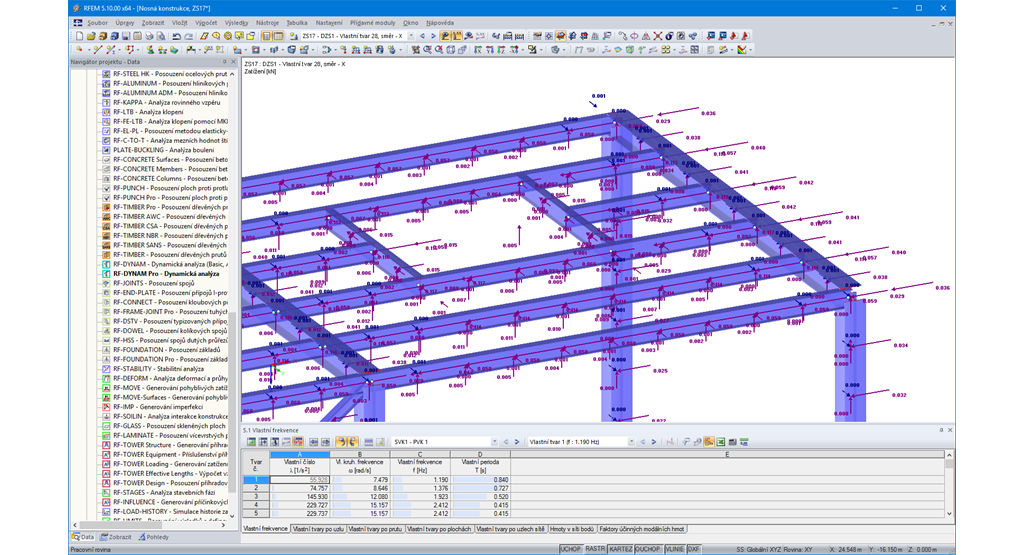The height and width of the screenshot is (555, 1024).
Task: Click the info 'i' circle toolbar icon
Action: pos(669,36)
